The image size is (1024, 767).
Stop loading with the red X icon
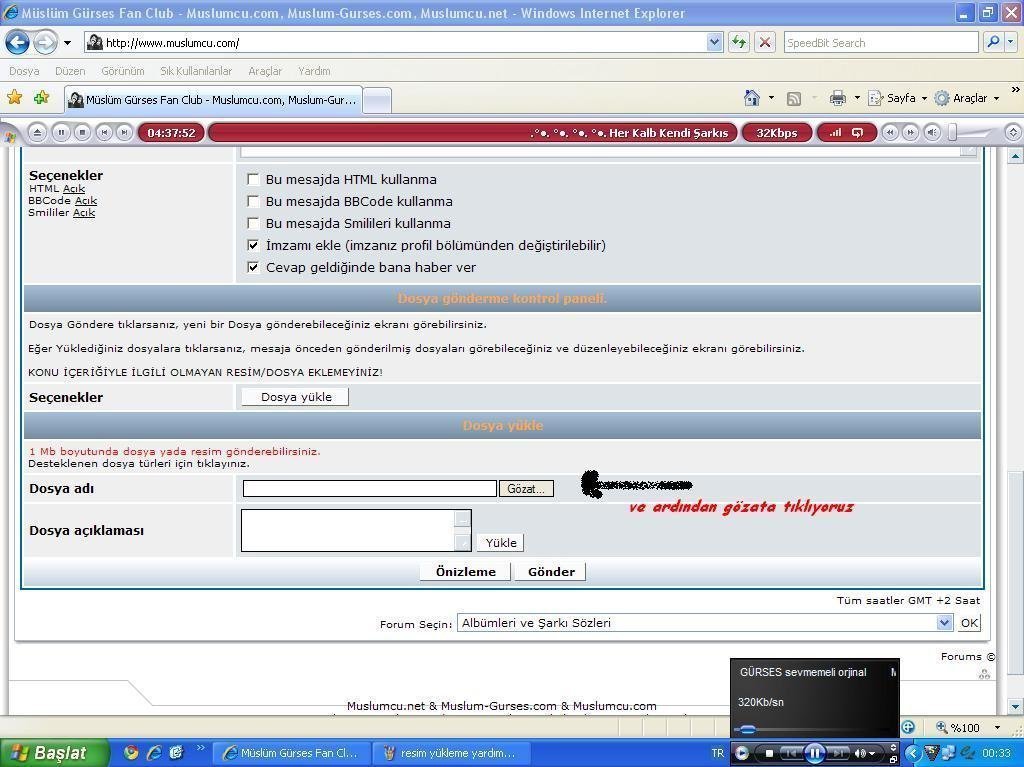(x=765, y=43)
